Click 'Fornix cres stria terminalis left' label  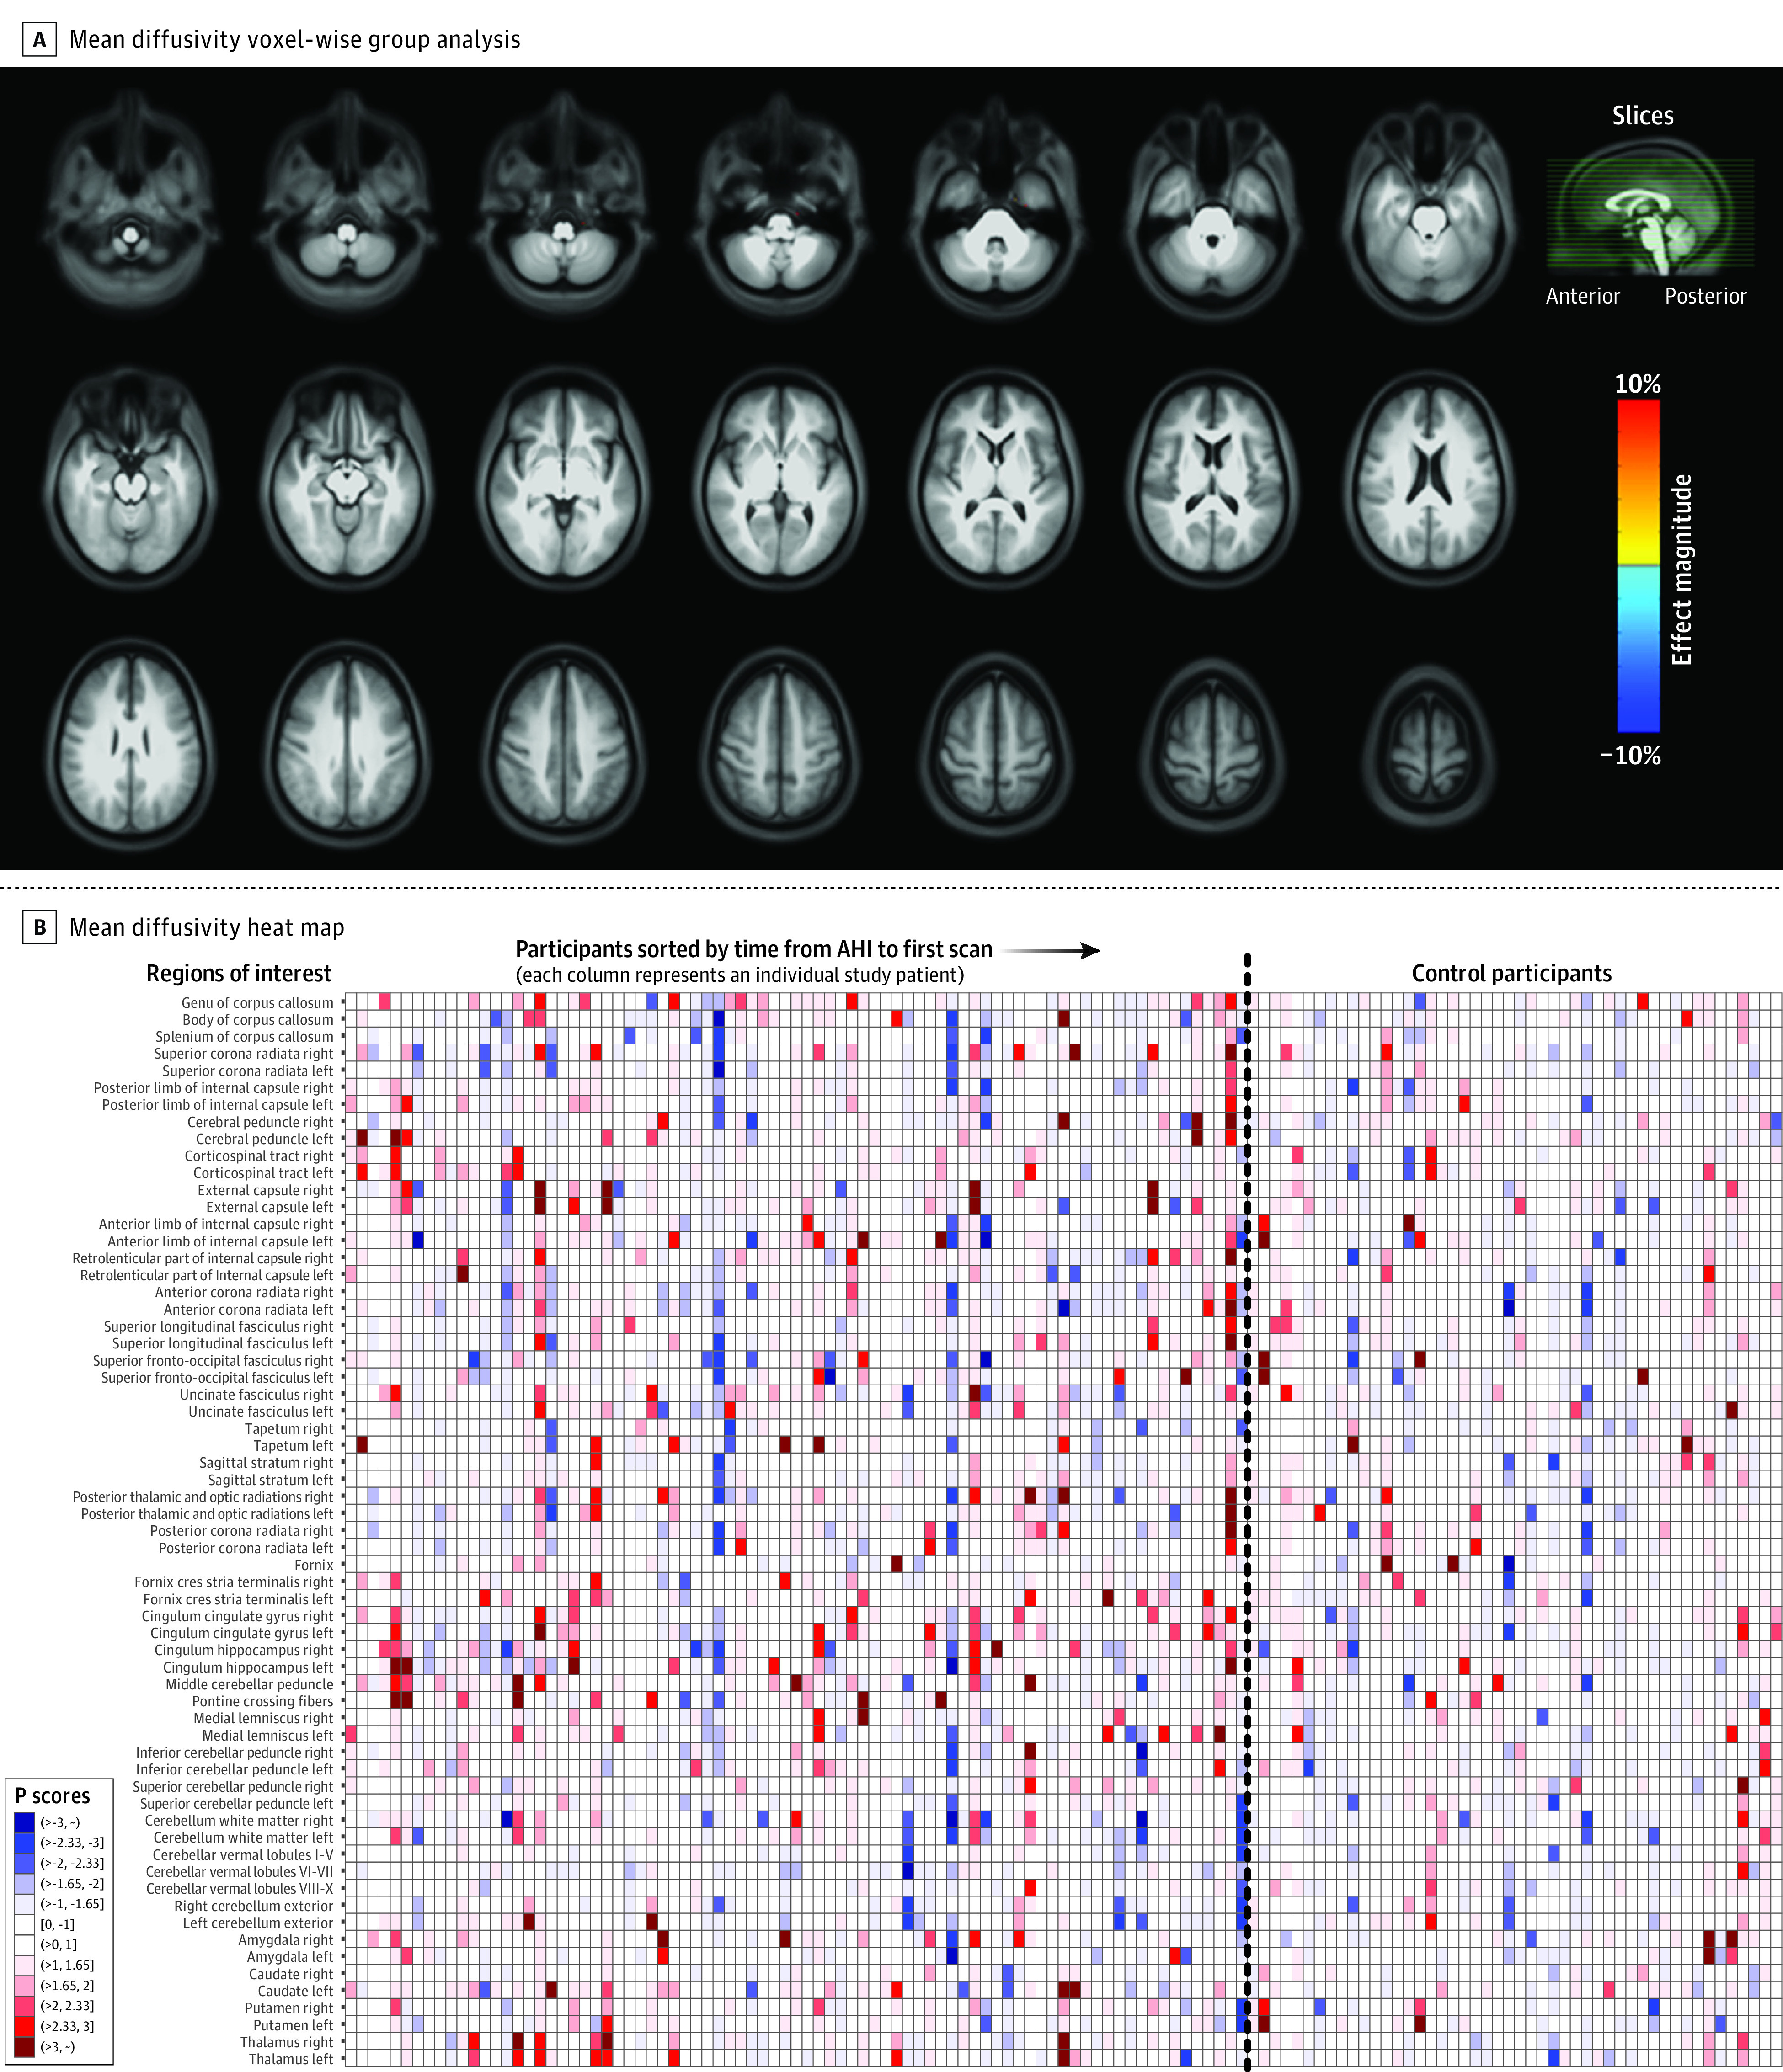click(x=238, y=1600)
